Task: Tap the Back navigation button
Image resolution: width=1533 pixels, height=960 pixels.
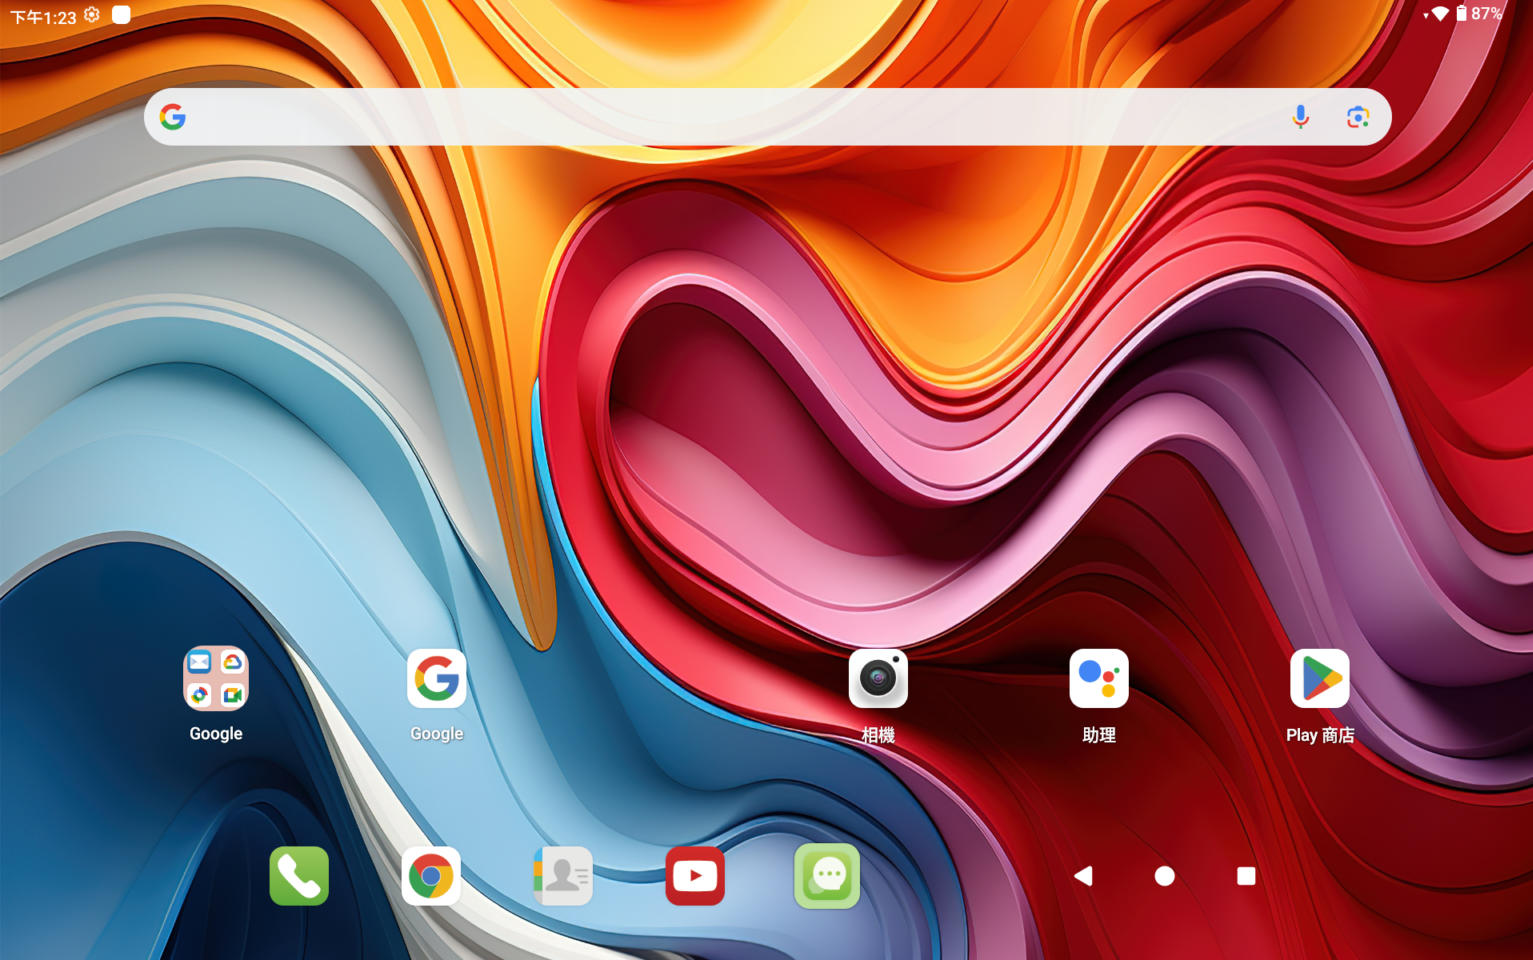Action: coord(1083,876)
